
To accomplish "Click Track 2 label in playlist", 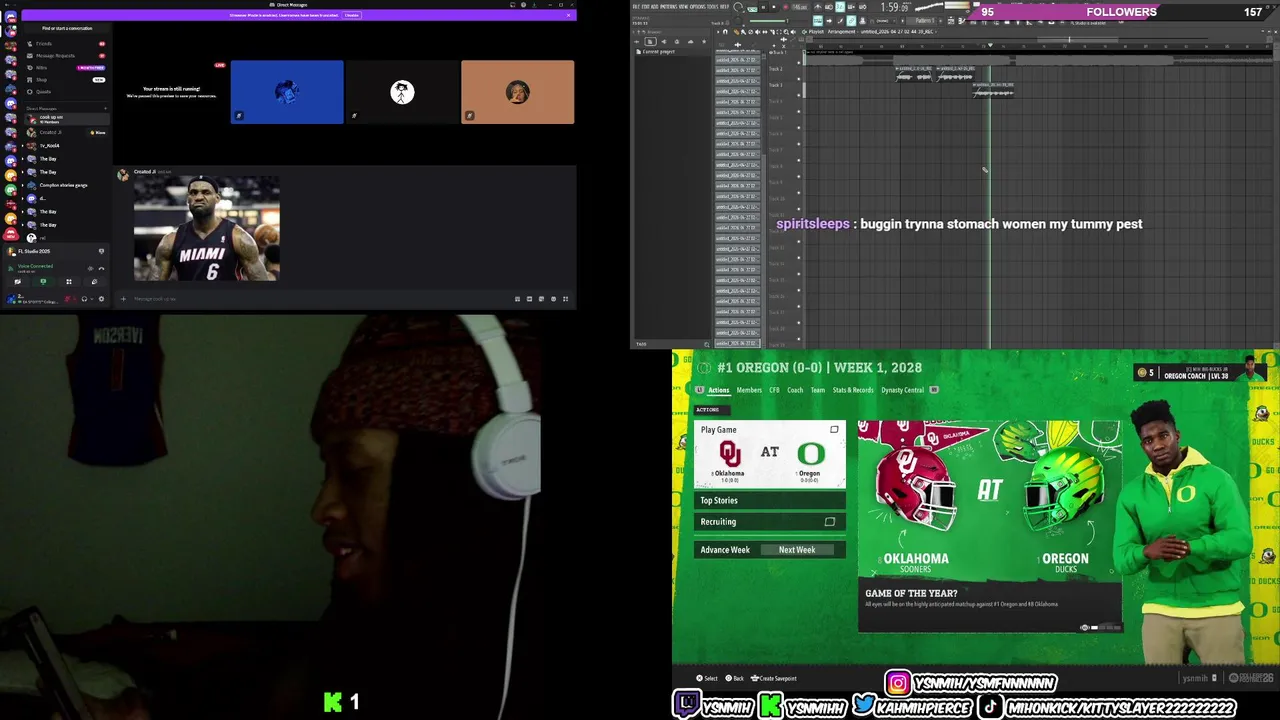I will [x=776, y=69].
